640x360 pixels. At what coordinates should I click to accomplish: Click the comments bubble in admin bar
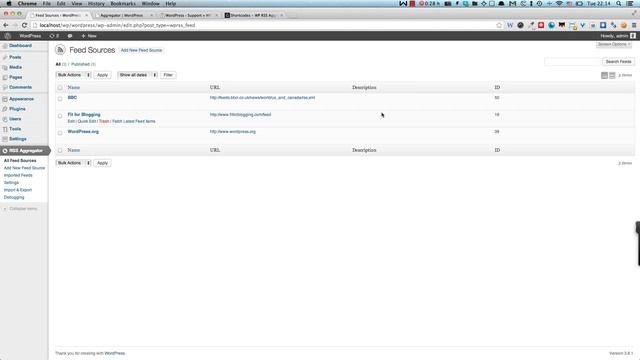coord(70,36)
